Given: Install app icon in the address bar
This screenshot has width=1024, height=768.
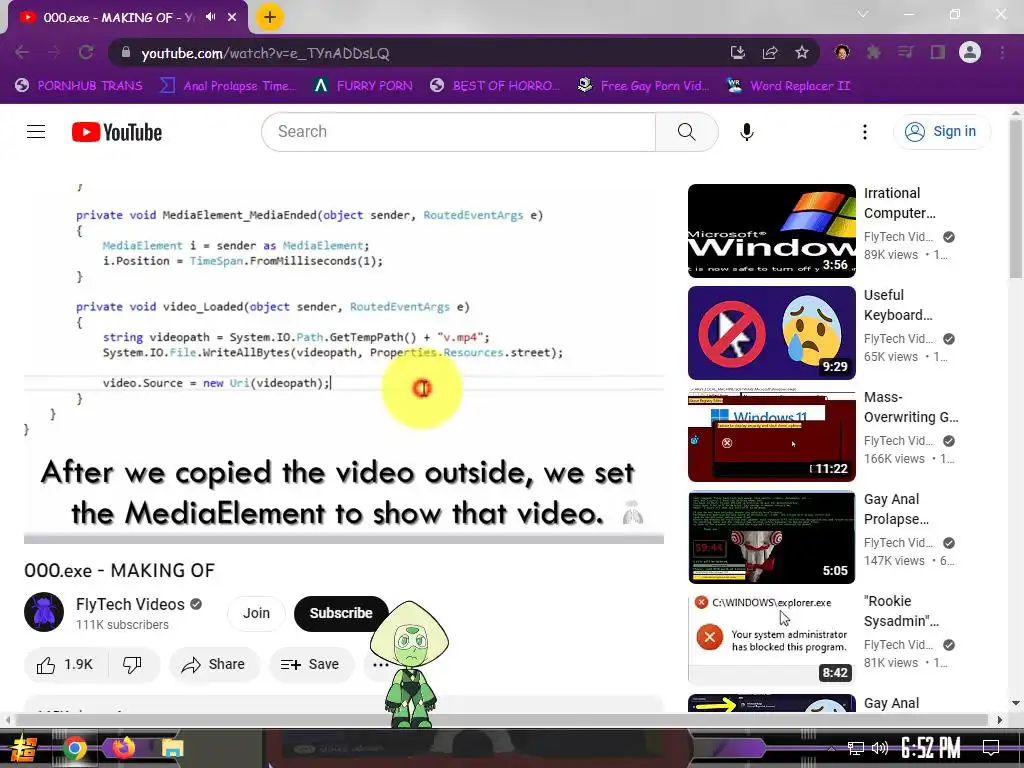Looking at the screenshot, I should (738, 52).
